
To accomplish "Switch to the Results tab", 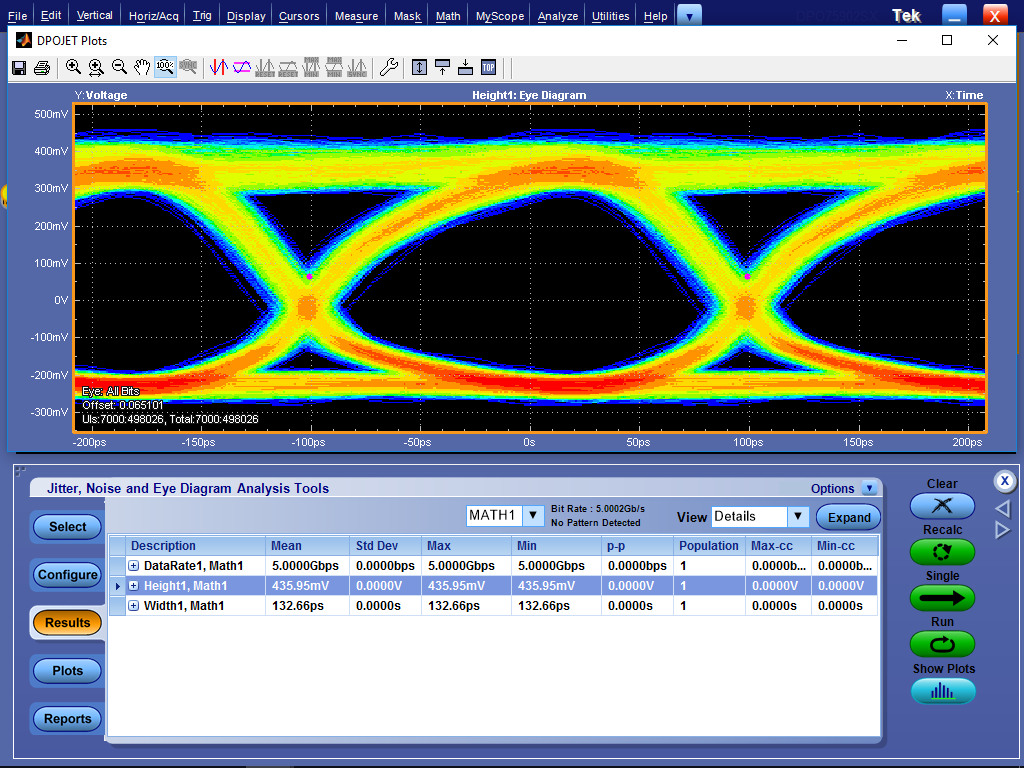I will click(67, 622).
